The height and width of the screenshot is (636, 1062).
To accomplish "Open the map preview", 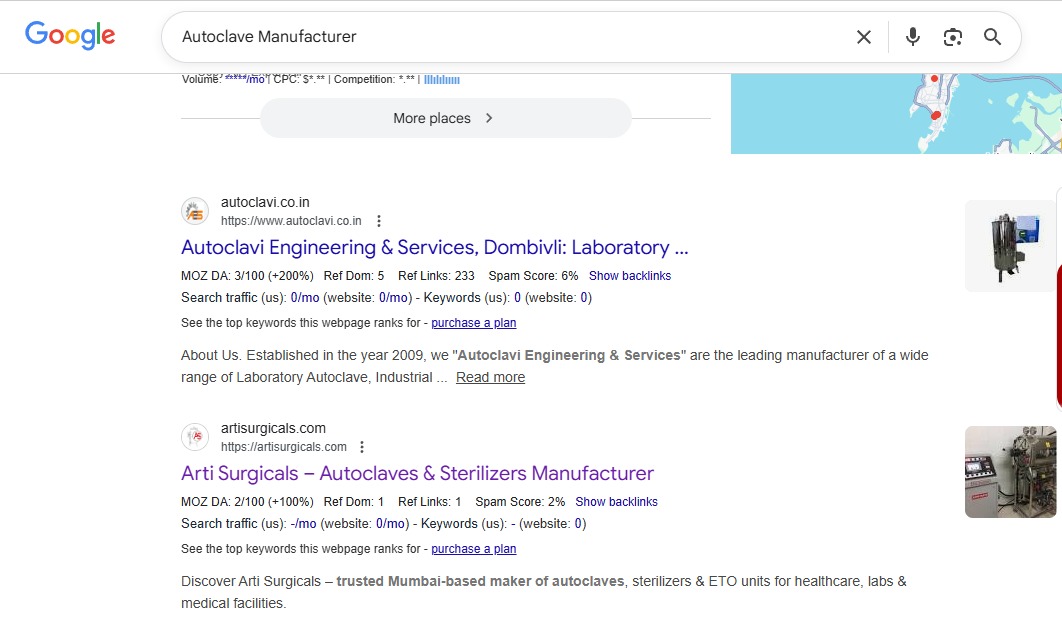I will [896, 114].
